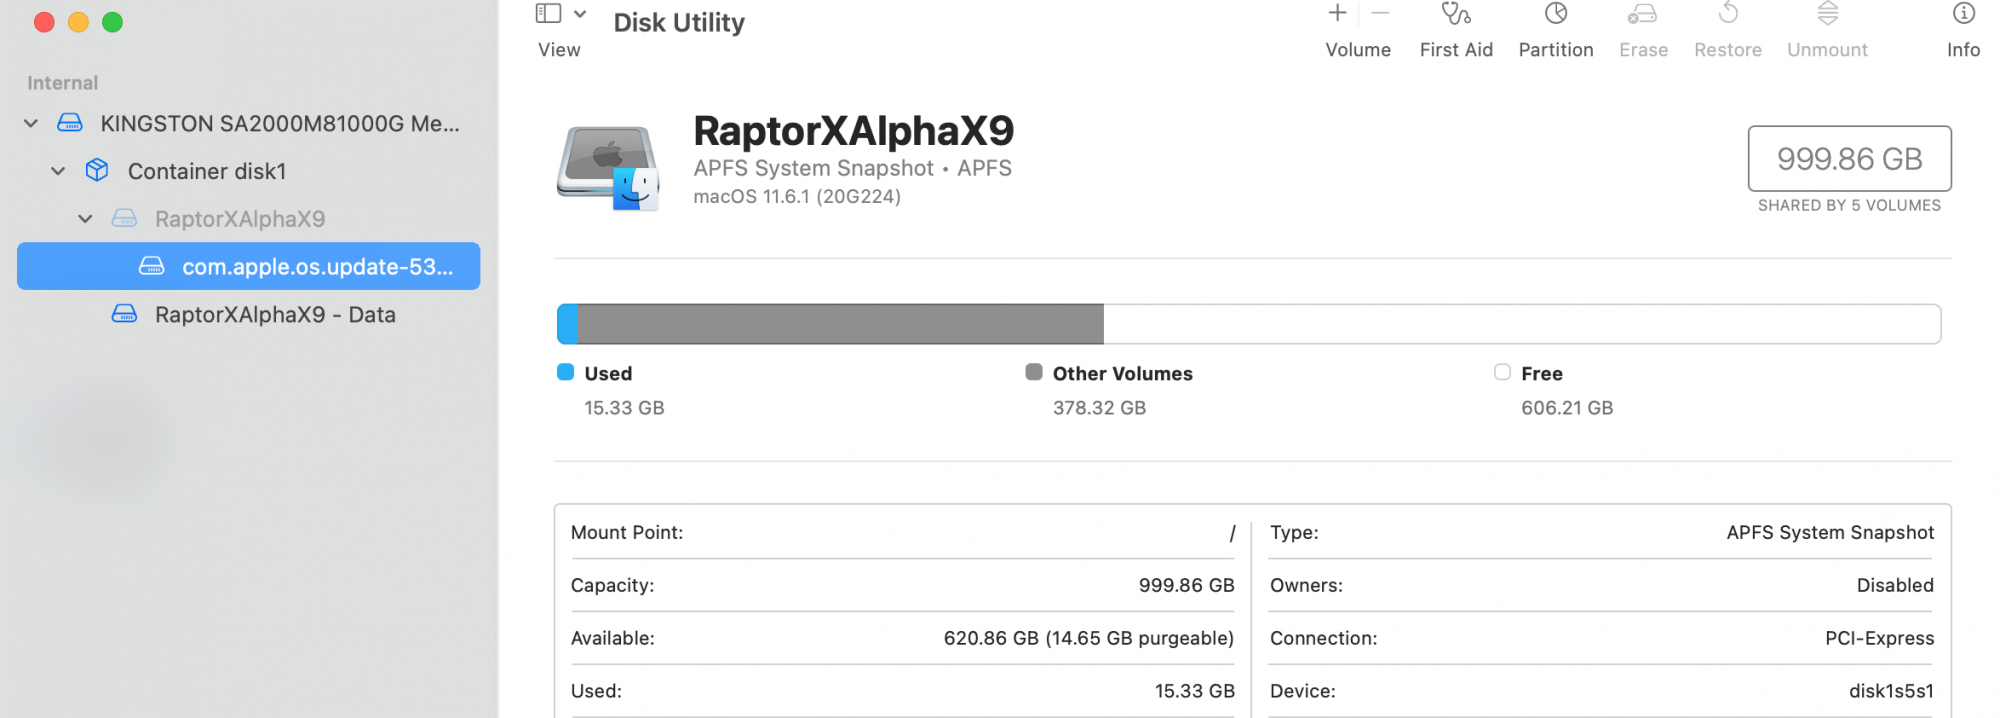Collapse the RaptorXAlphaX9 volume chevron
Image resolution: width=2000 pixels, height=718 pixels.
tap(85, 219)
